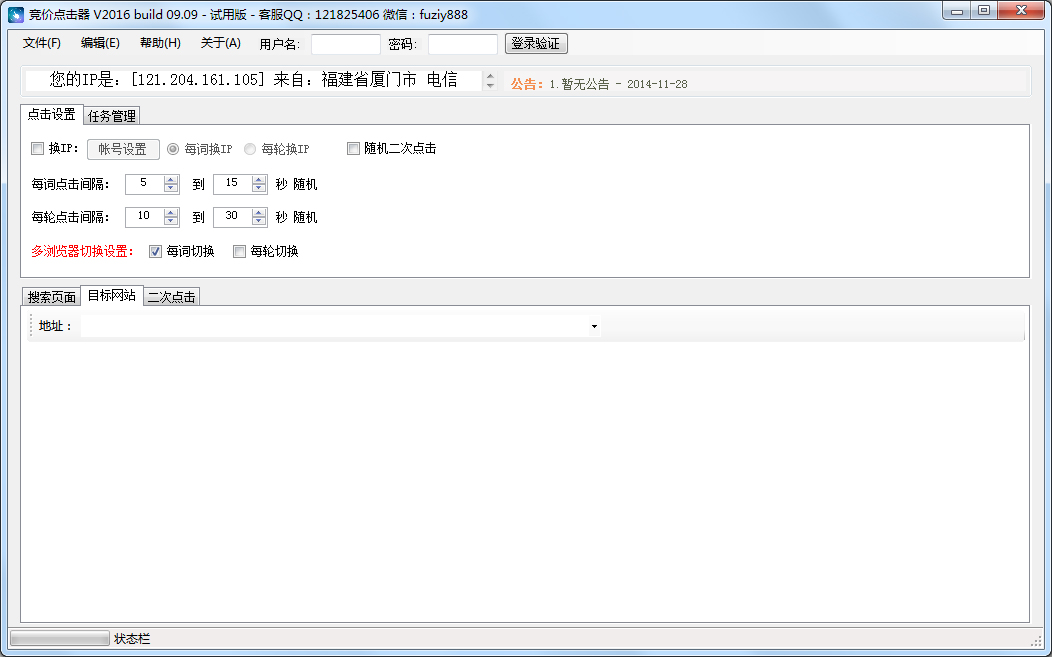Switch to the 搜索页面 tab

click(52, 297)
